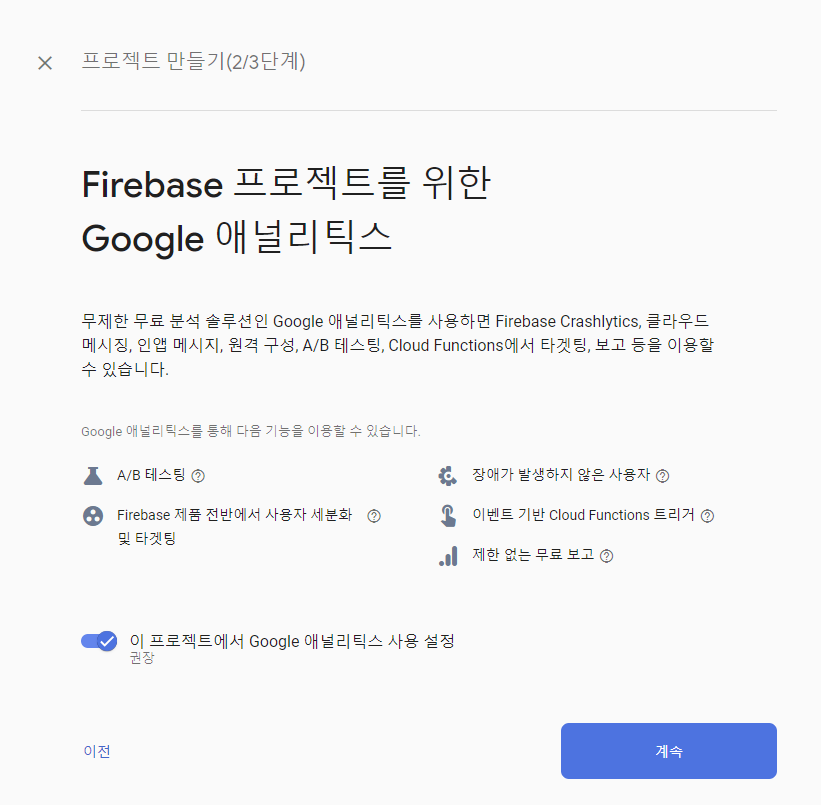Open help tooltip for A/B 테스팅
The height and width of the screenshot is (805, 821).
[198, 476]
